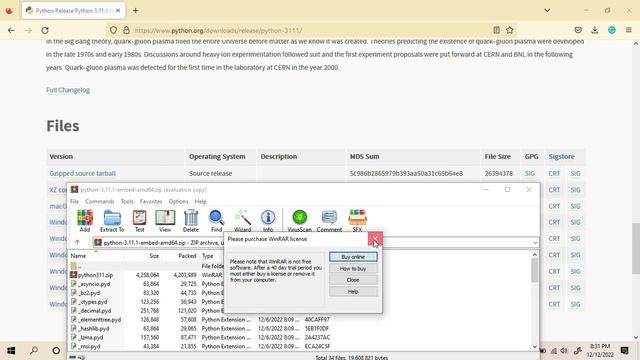Expand the list all tabs chevron
Screen dimensions: 640x360
click(547, 11)
